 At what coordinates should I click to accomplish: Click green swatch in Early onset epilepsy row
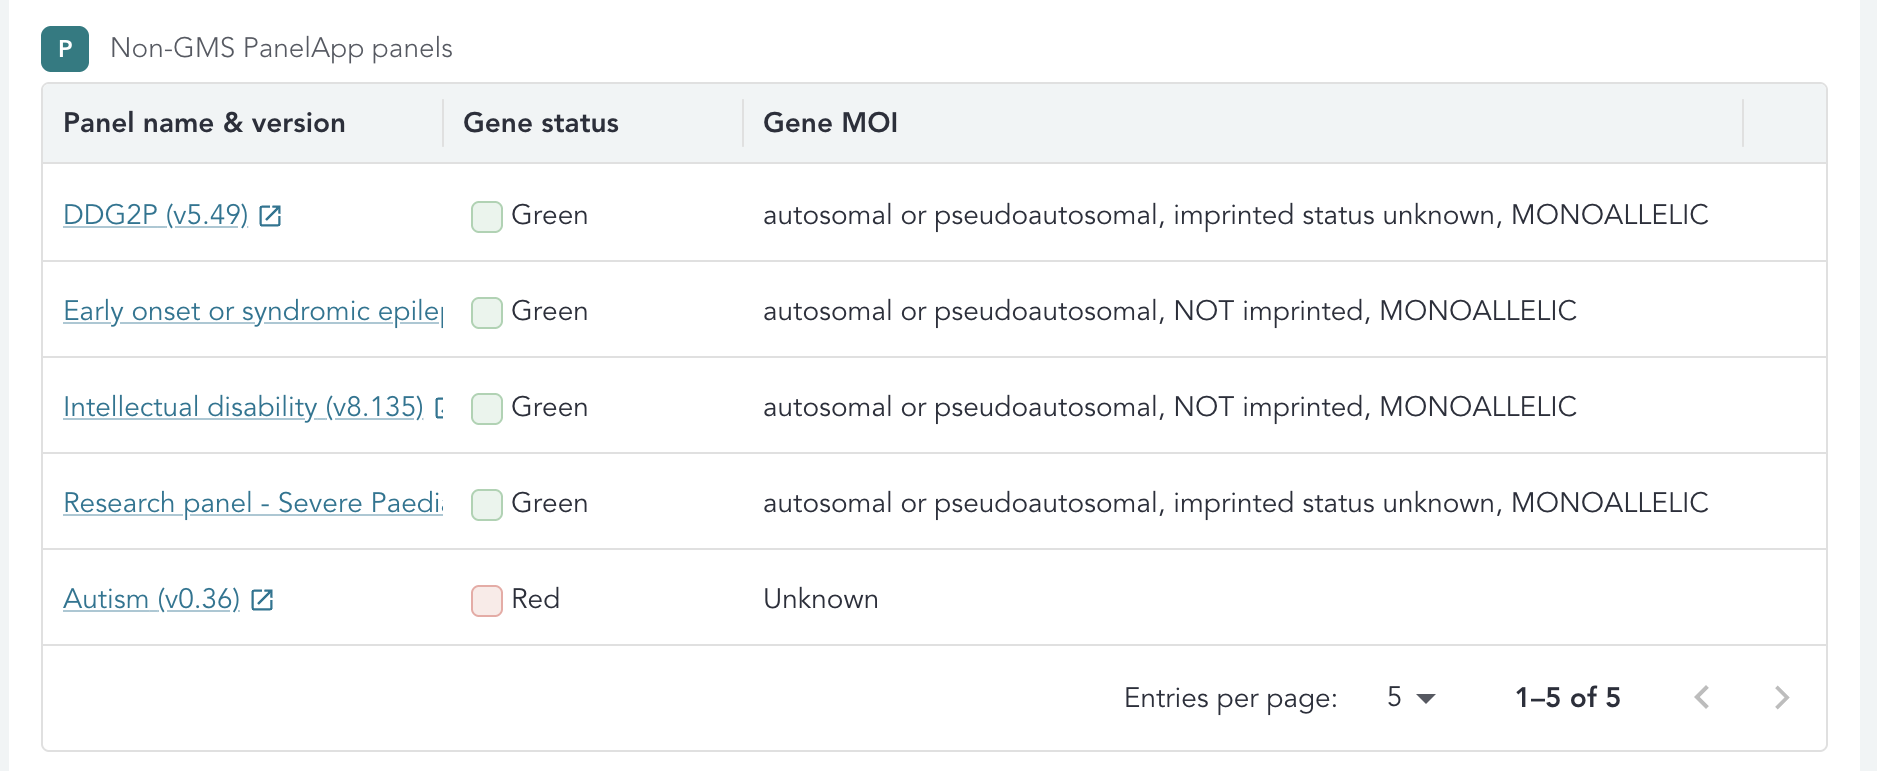click(x=487, y=313)
